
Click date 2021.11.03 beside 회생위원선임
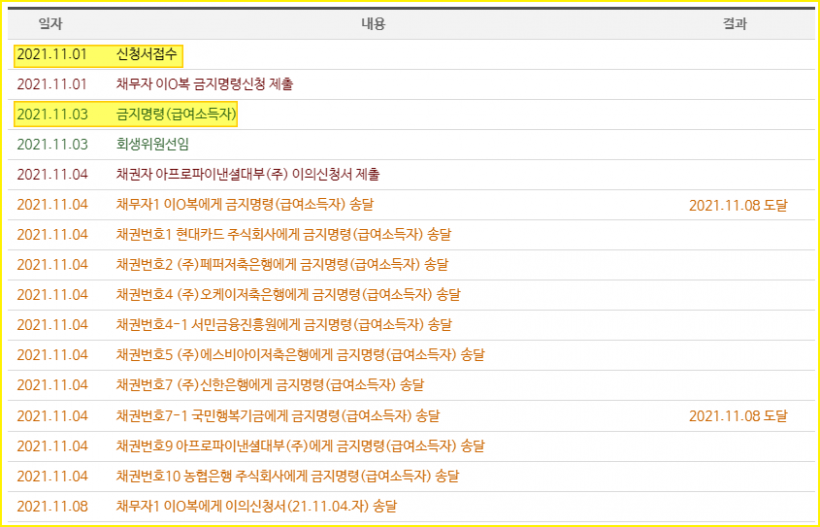52,144
